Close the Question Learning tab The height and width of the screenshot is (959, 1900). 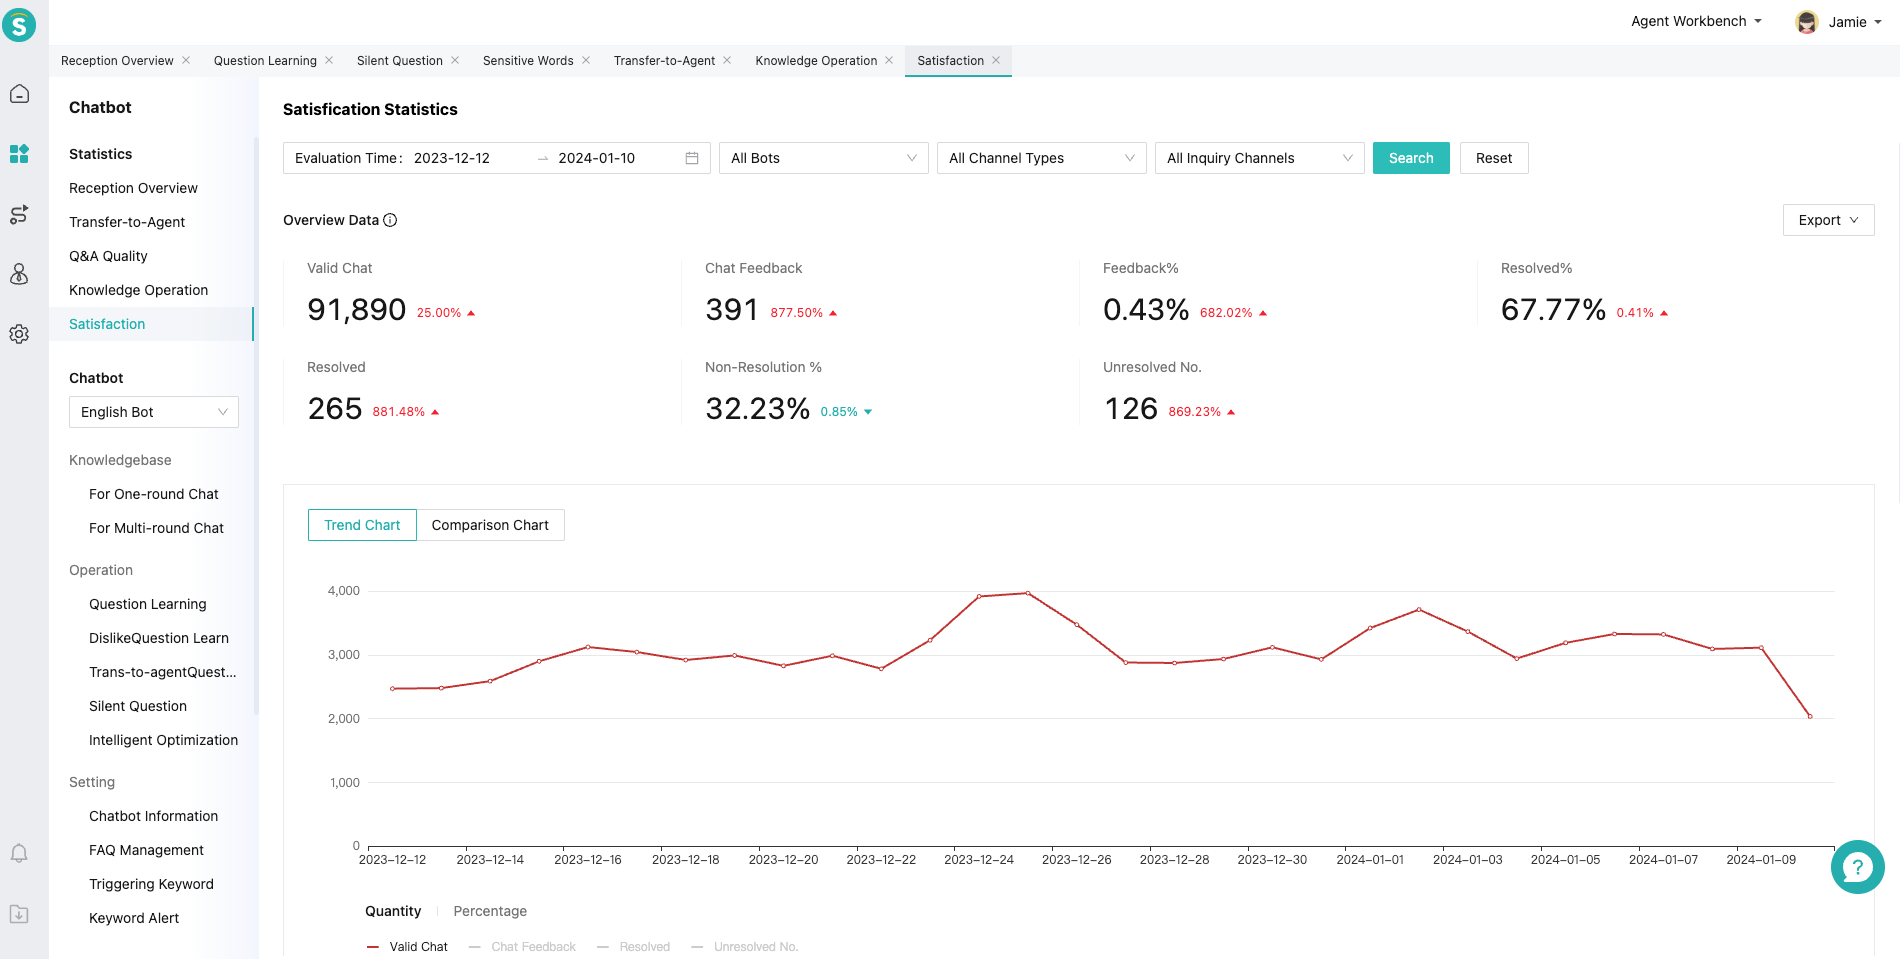pos(329,60)
